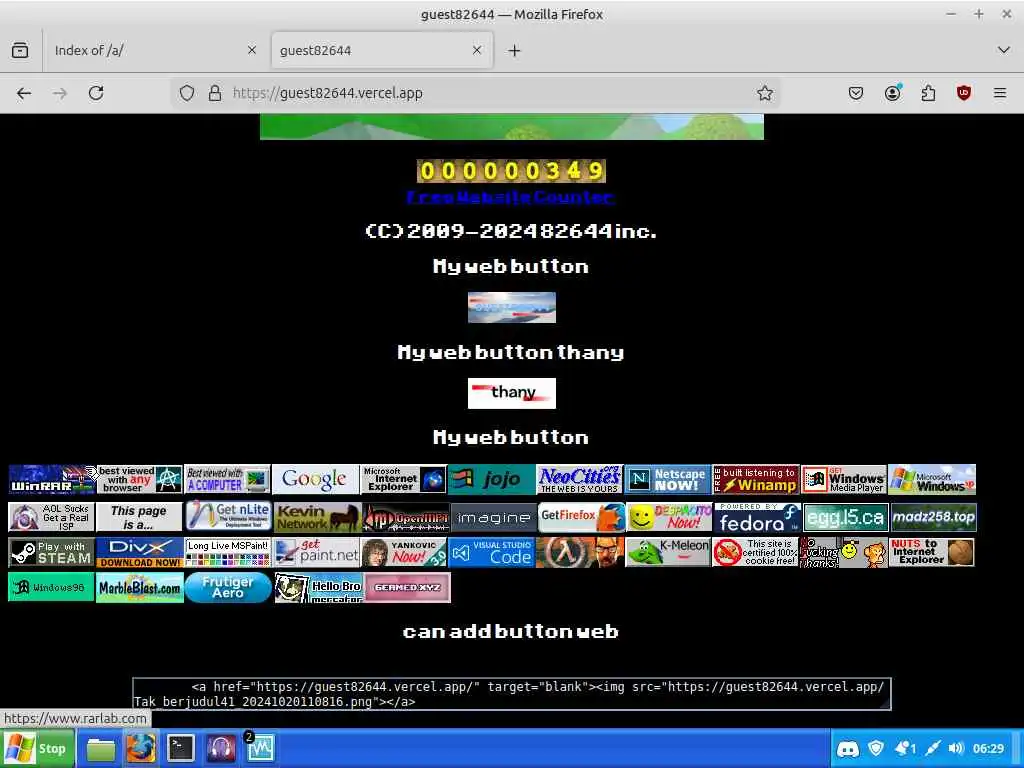This screenshot has width=1024, height=768.
Task: Click the MarbleBlast.com badge
Action: [140, 587]
